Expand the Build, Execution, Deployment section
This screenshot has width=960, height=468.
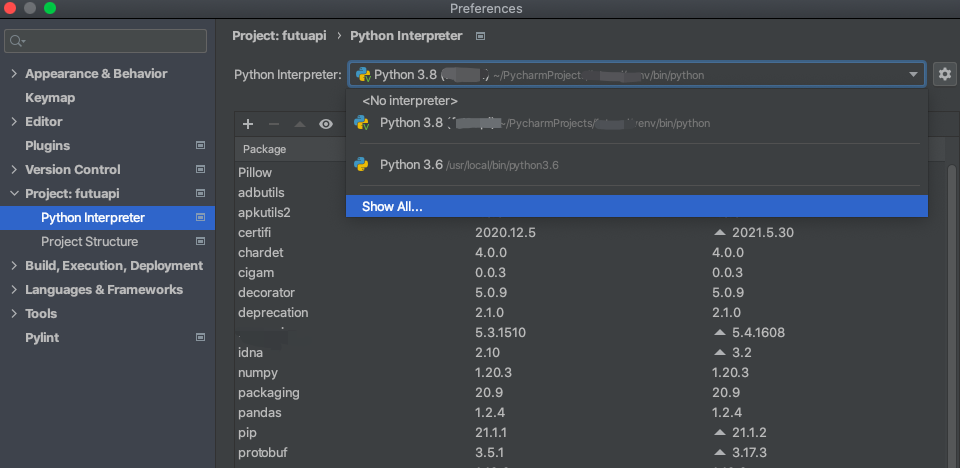(14, 266)
